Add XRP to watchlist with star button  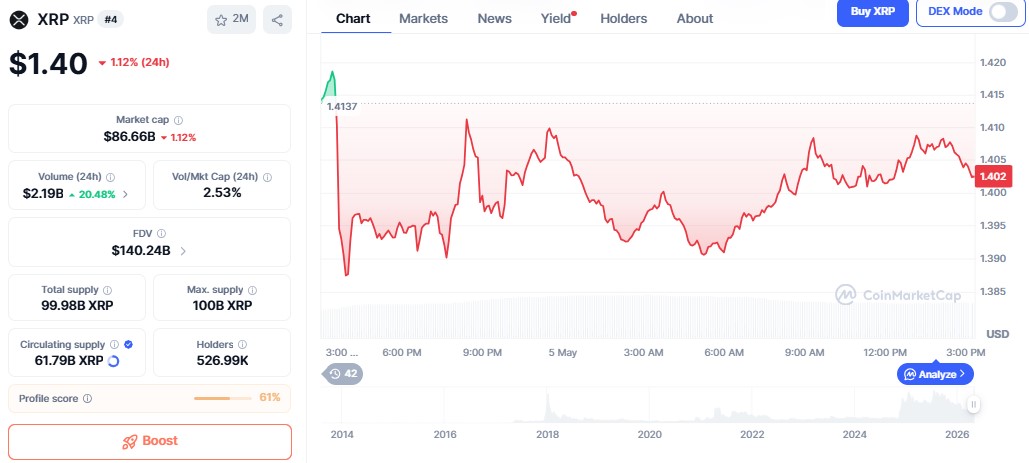point(232,19)
